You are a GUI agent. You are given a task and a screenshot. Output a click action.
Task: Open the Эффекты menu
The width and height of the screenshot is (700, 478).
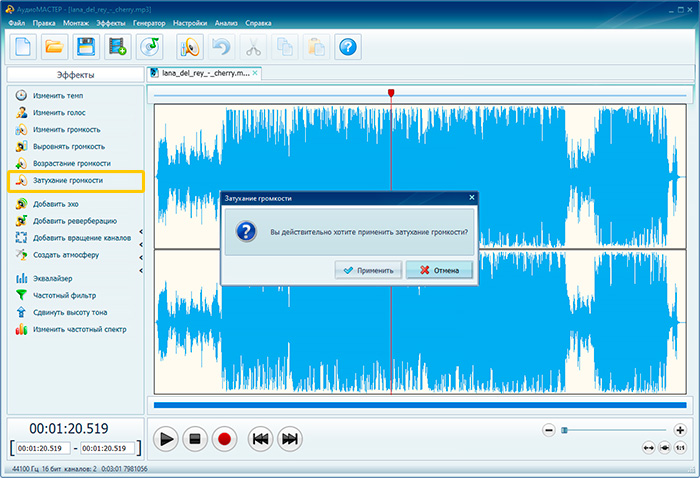(x=111, y=22)
